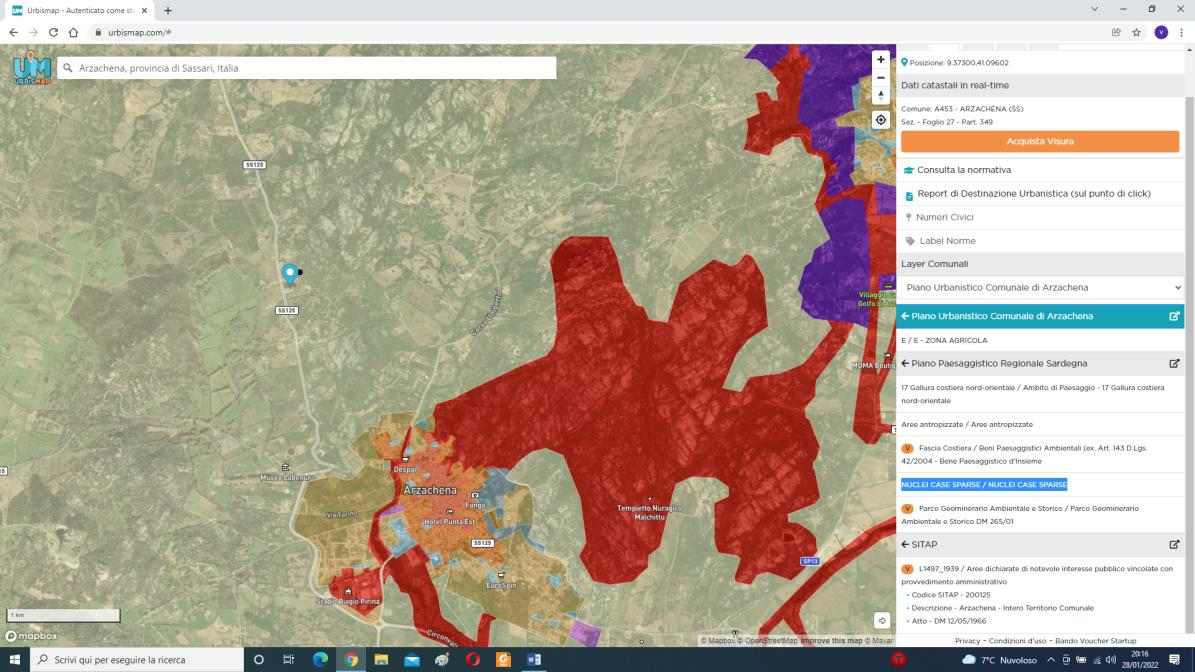Screen dimensions: 1195x672
Task: Open the SITAP external link icon
Action: click(1174, 545)
